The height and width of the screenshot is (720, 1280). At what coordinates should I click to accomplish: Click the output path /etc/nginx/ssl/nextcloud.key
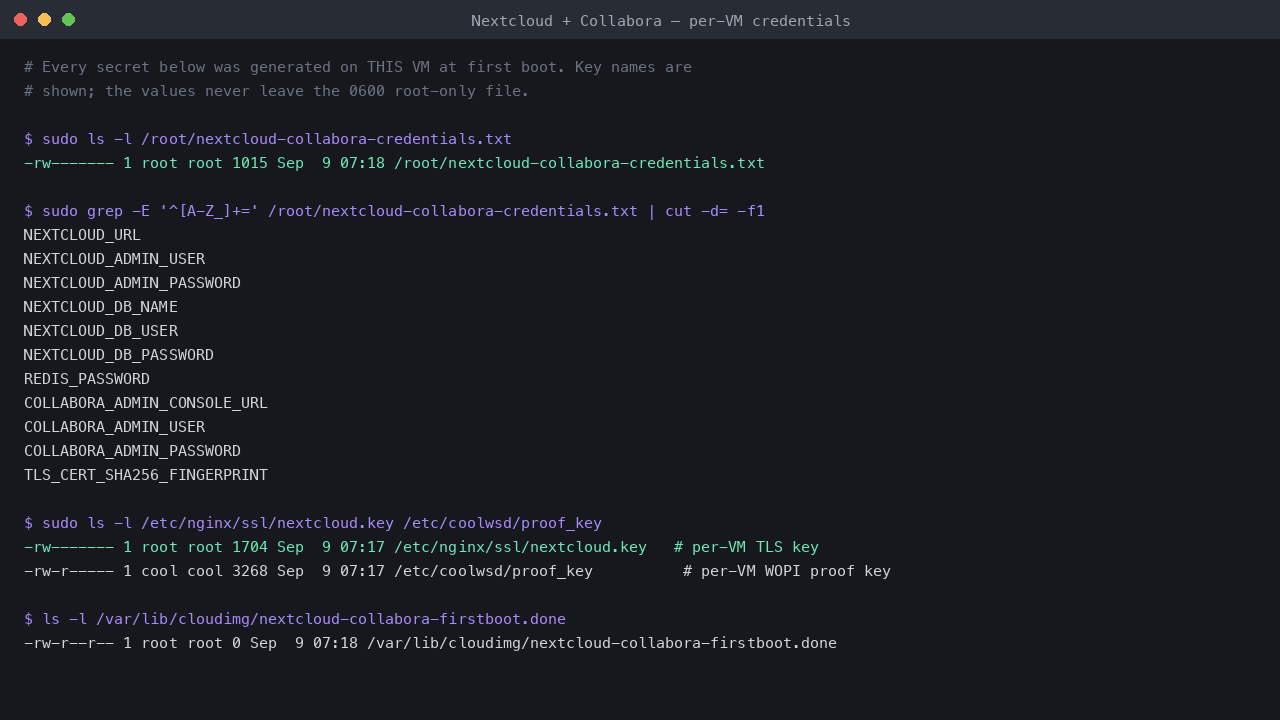[520, 547]
